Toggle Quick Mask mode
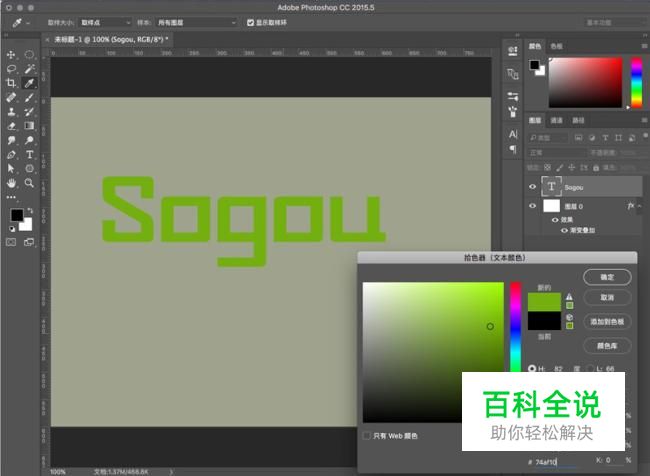 pyautogui.click(x=11, y=242)
